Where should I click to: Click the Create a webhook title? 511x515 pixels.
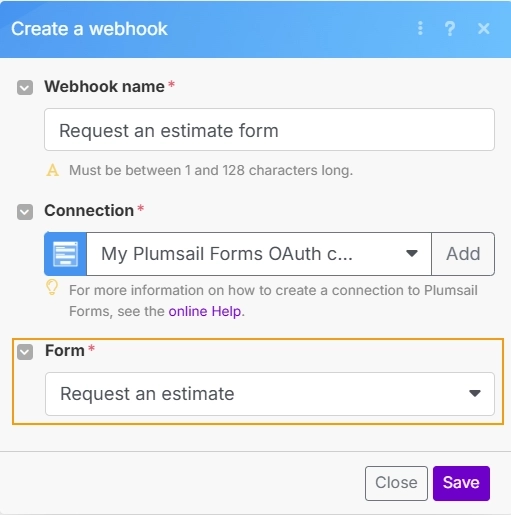coord(89,29)
